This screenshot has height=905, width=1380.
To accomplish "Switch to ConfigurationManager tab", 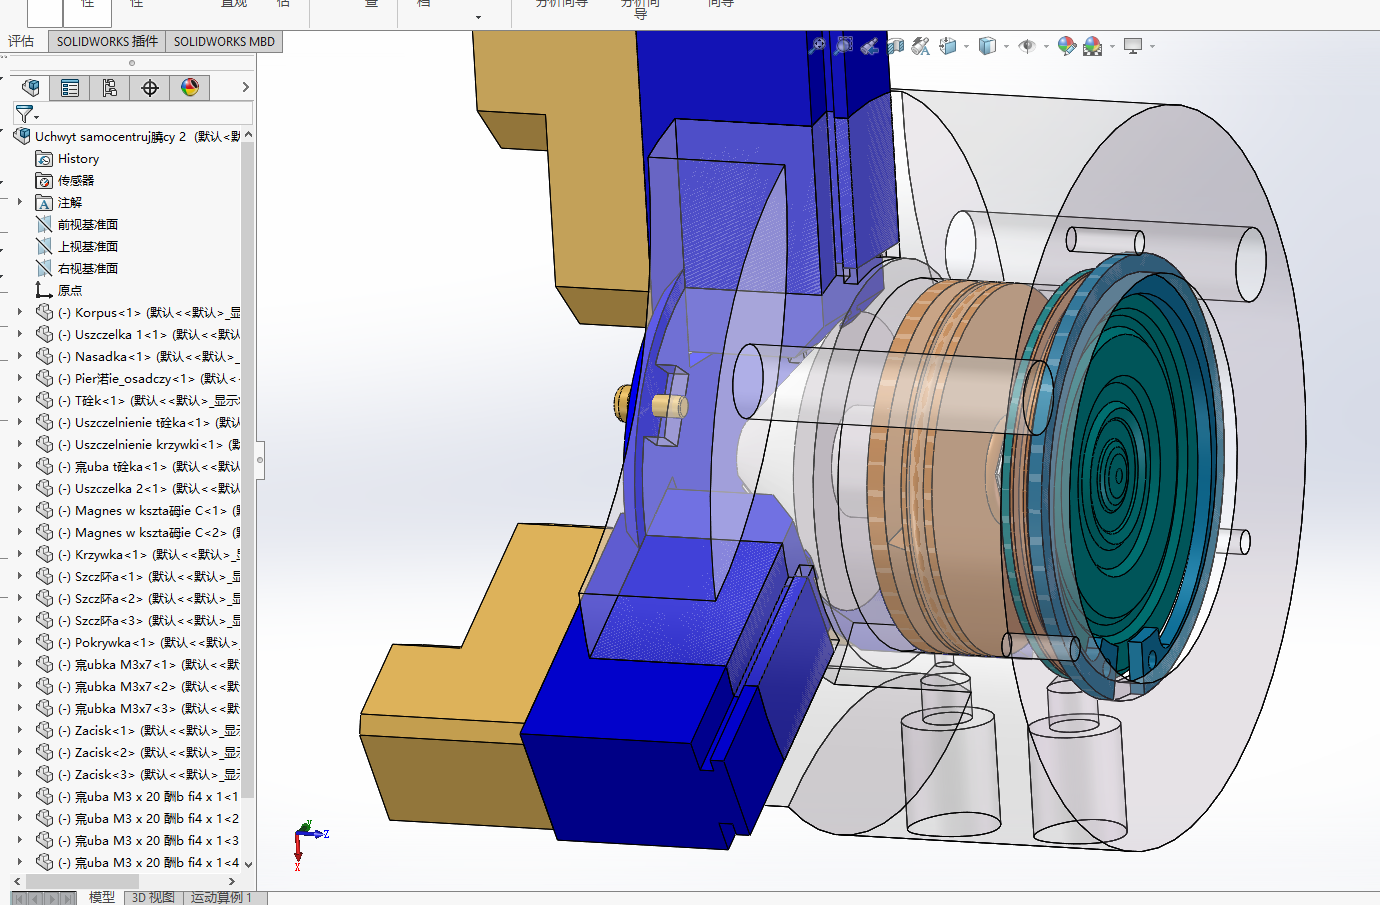I will 109,88.
